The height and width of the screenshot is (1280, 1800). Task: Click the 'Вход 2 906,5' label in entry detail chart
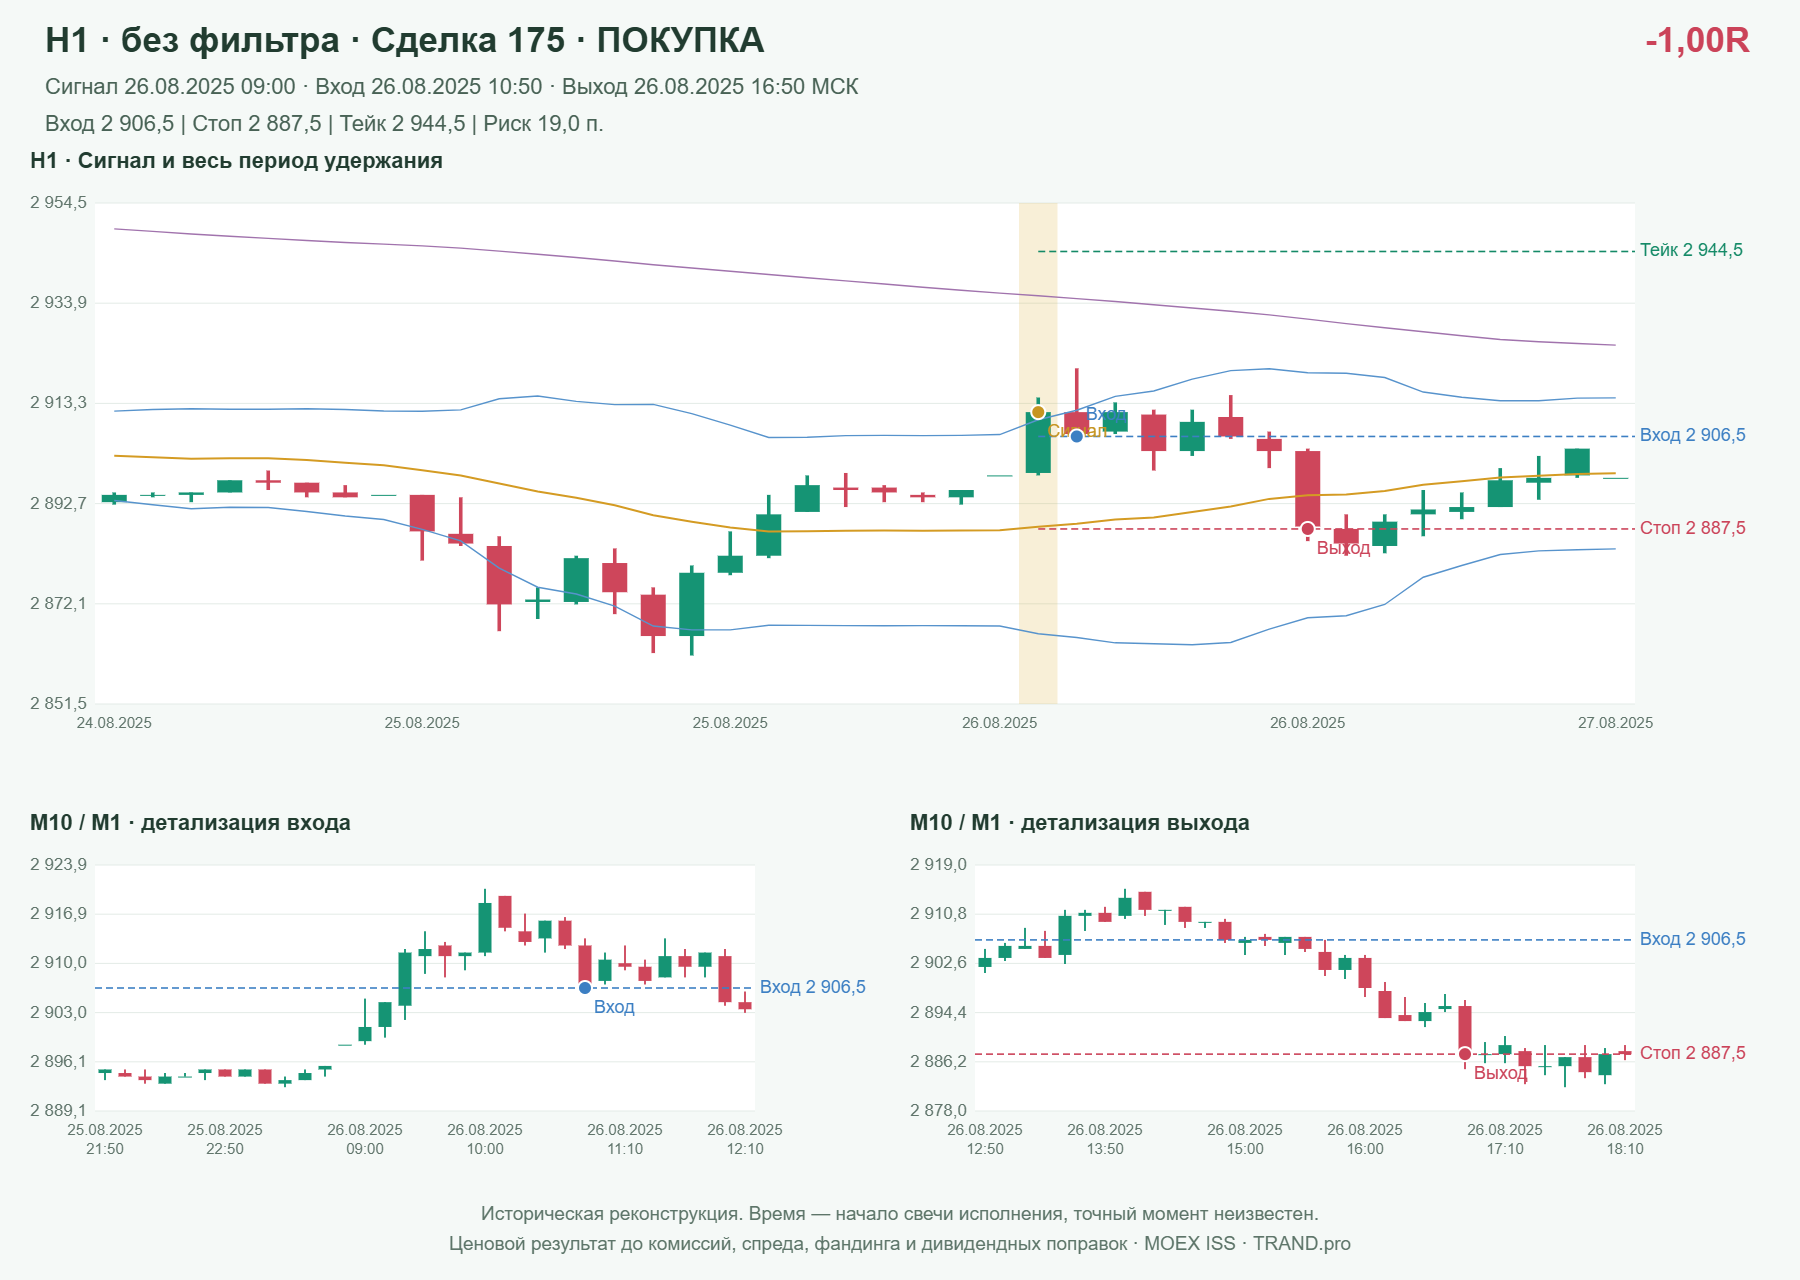coord(813,987)
